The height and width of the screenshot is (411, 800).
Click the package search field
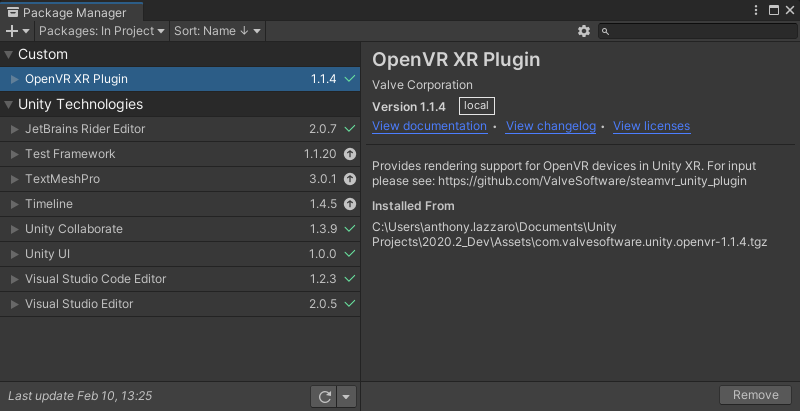point(700,31)
